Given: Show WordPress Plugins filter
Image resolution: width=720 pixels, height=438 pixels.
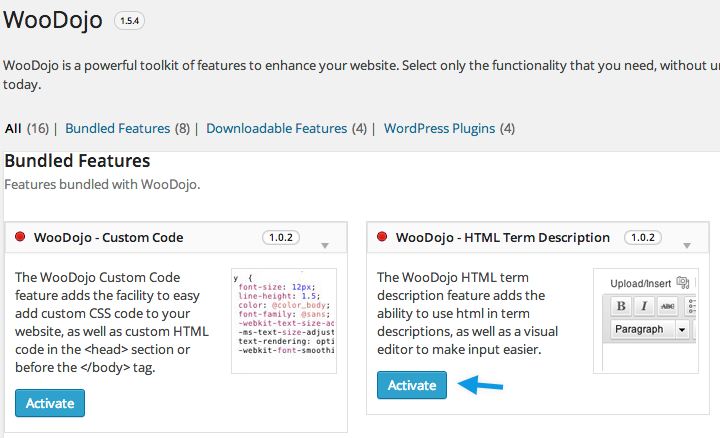Looking at the screenshot, I should pos(439,129).
